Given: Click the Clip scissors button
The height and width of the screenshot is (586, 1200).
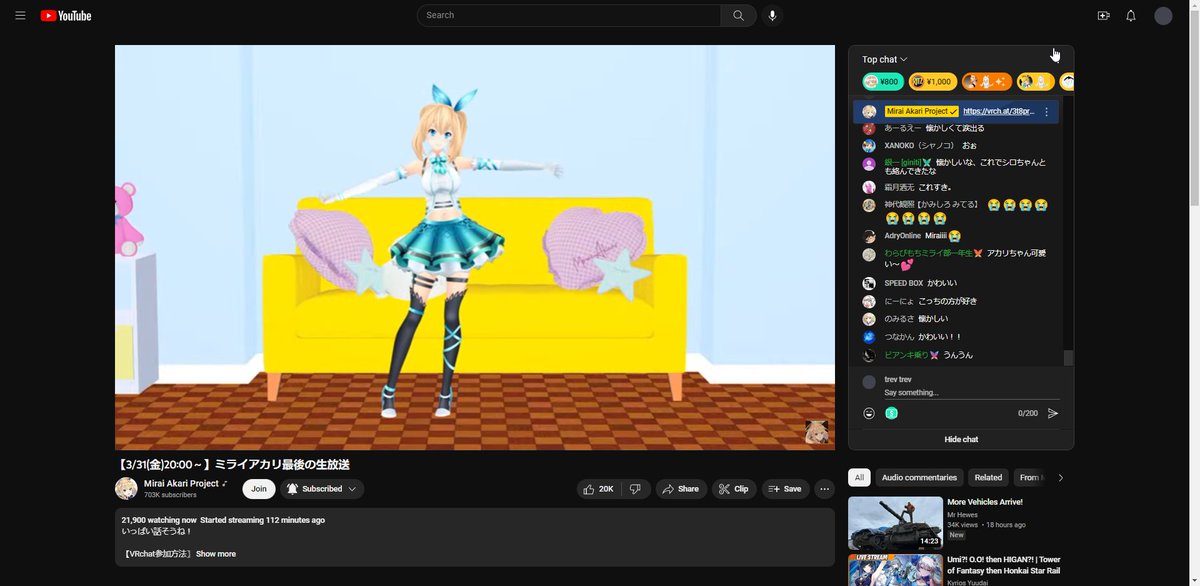Looking at the screenshot, I should coord(734,489).
